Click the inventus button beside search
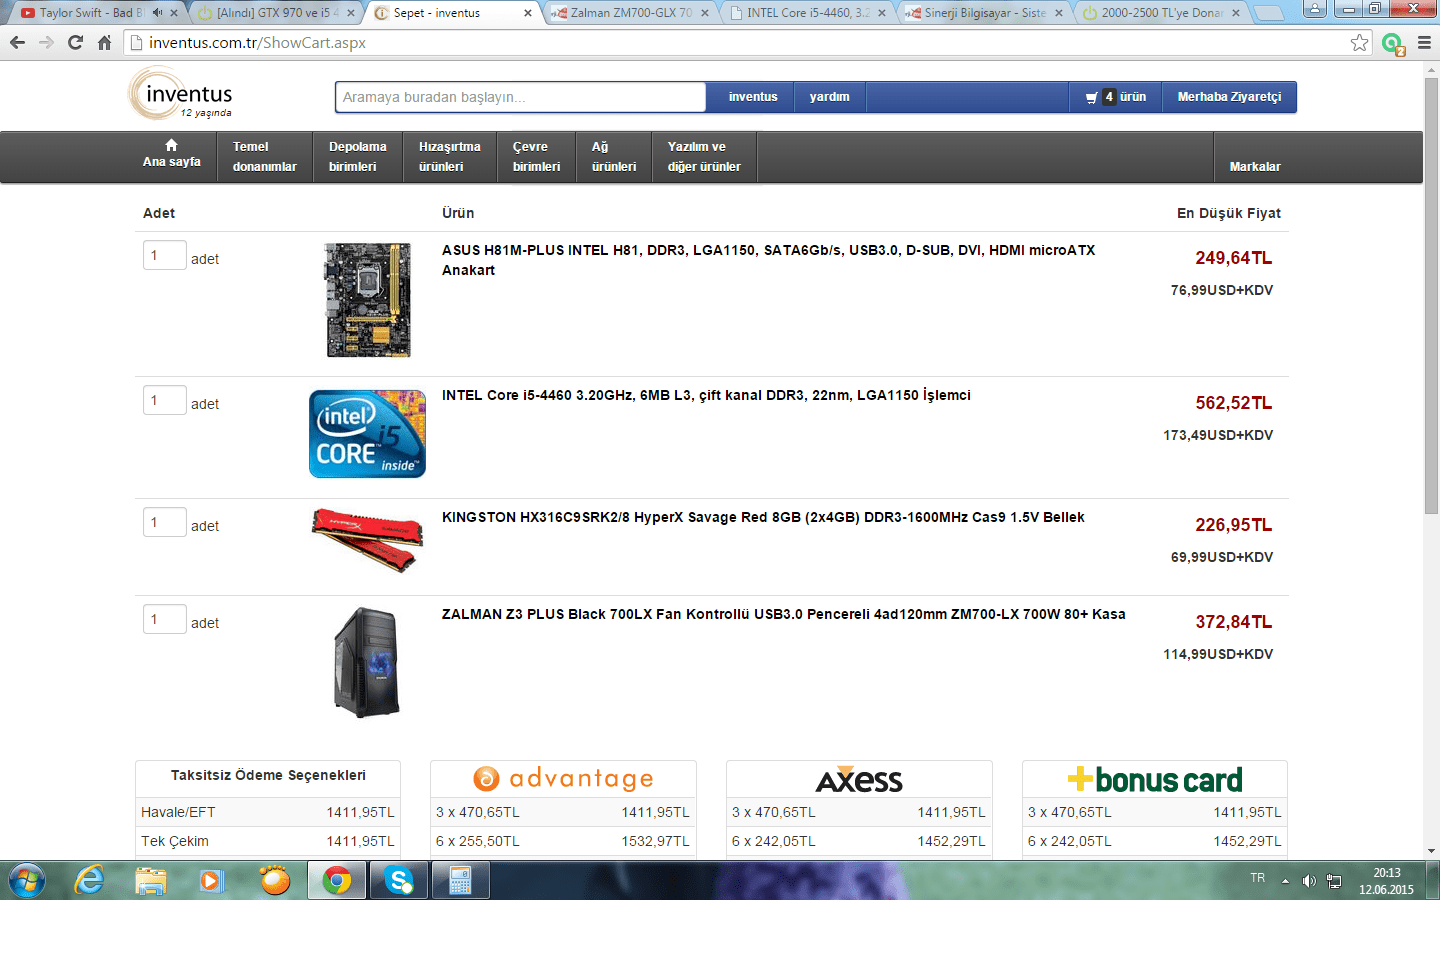The image size is (1440, 960). tap(753, 97)
